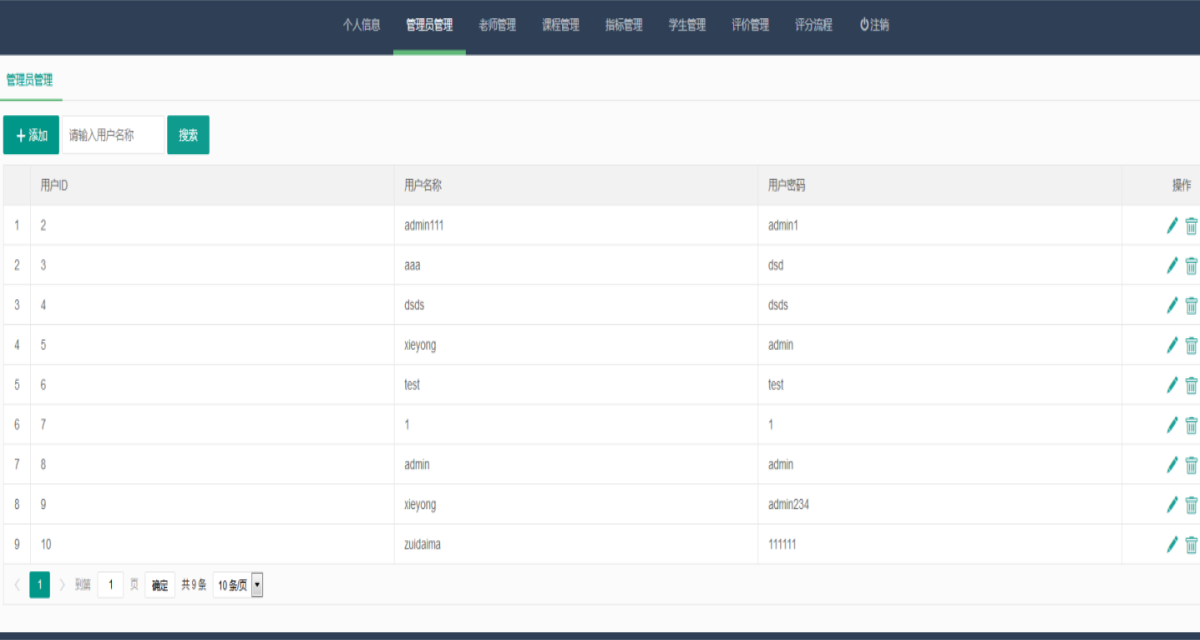Viewport: 1200px width, 640px height.
Task: Click page number 1 button
Action: point(40,585)
